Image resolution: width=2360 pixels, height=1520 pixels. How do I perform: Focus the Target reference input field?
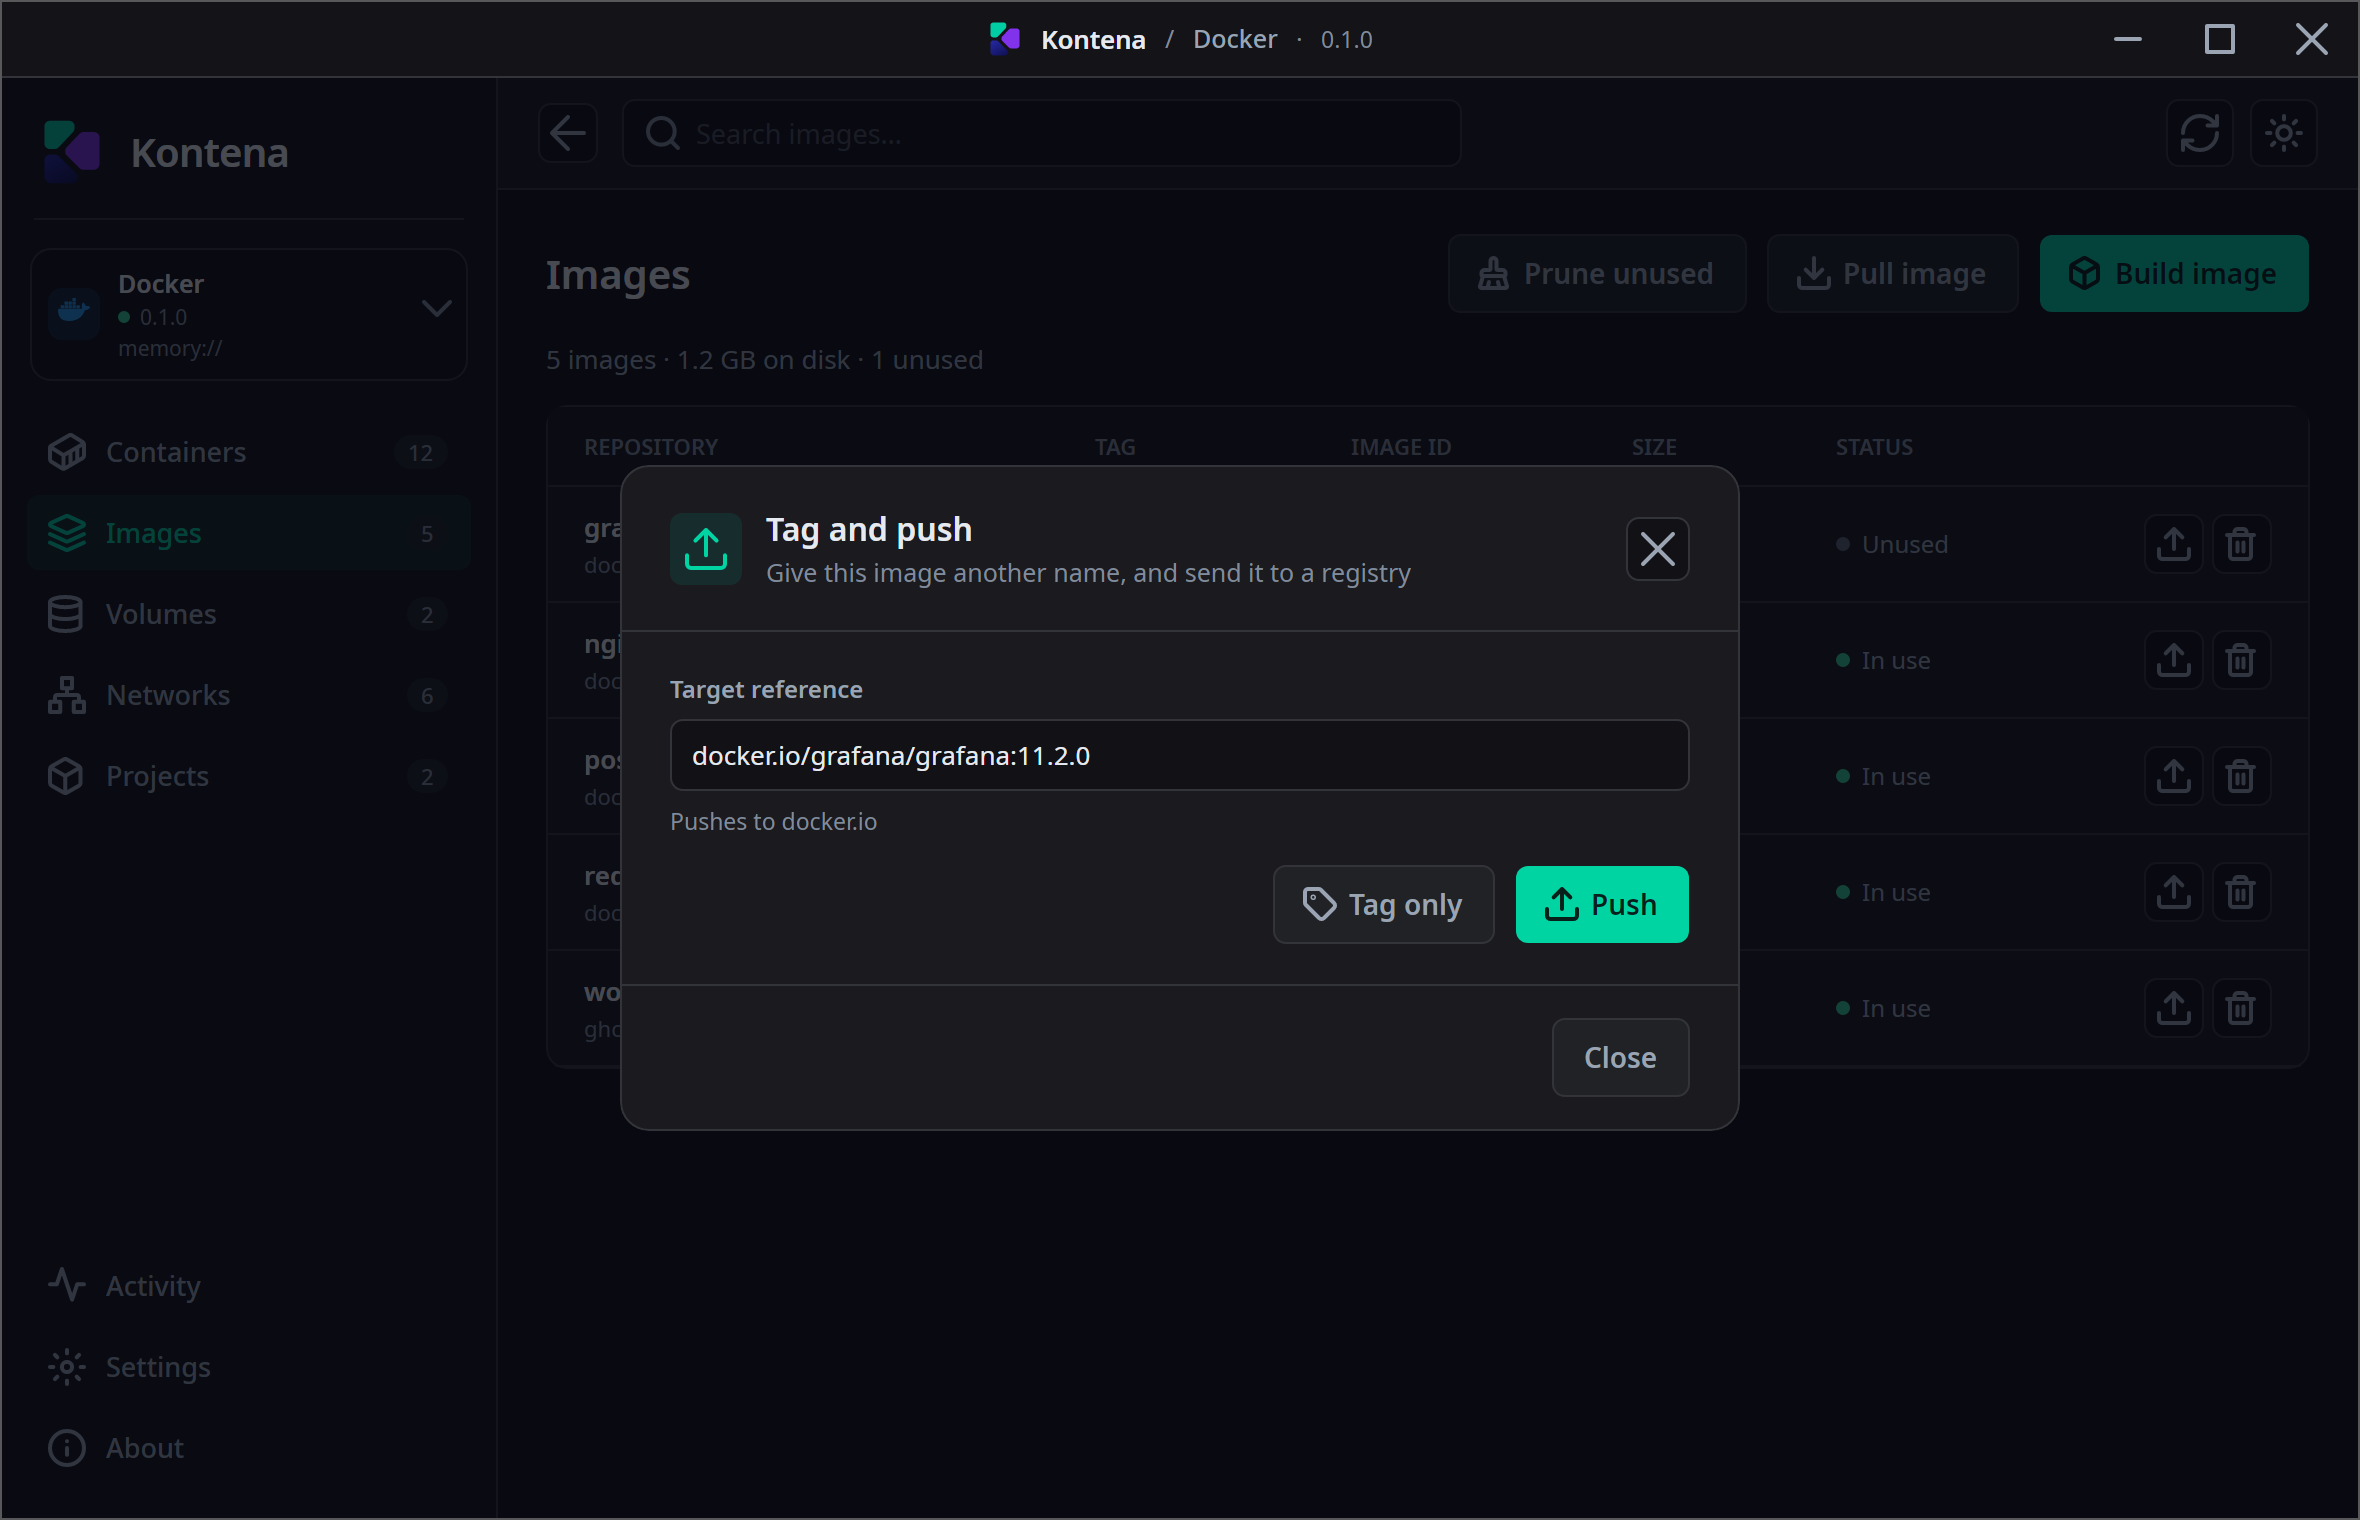pos(1179,755)
